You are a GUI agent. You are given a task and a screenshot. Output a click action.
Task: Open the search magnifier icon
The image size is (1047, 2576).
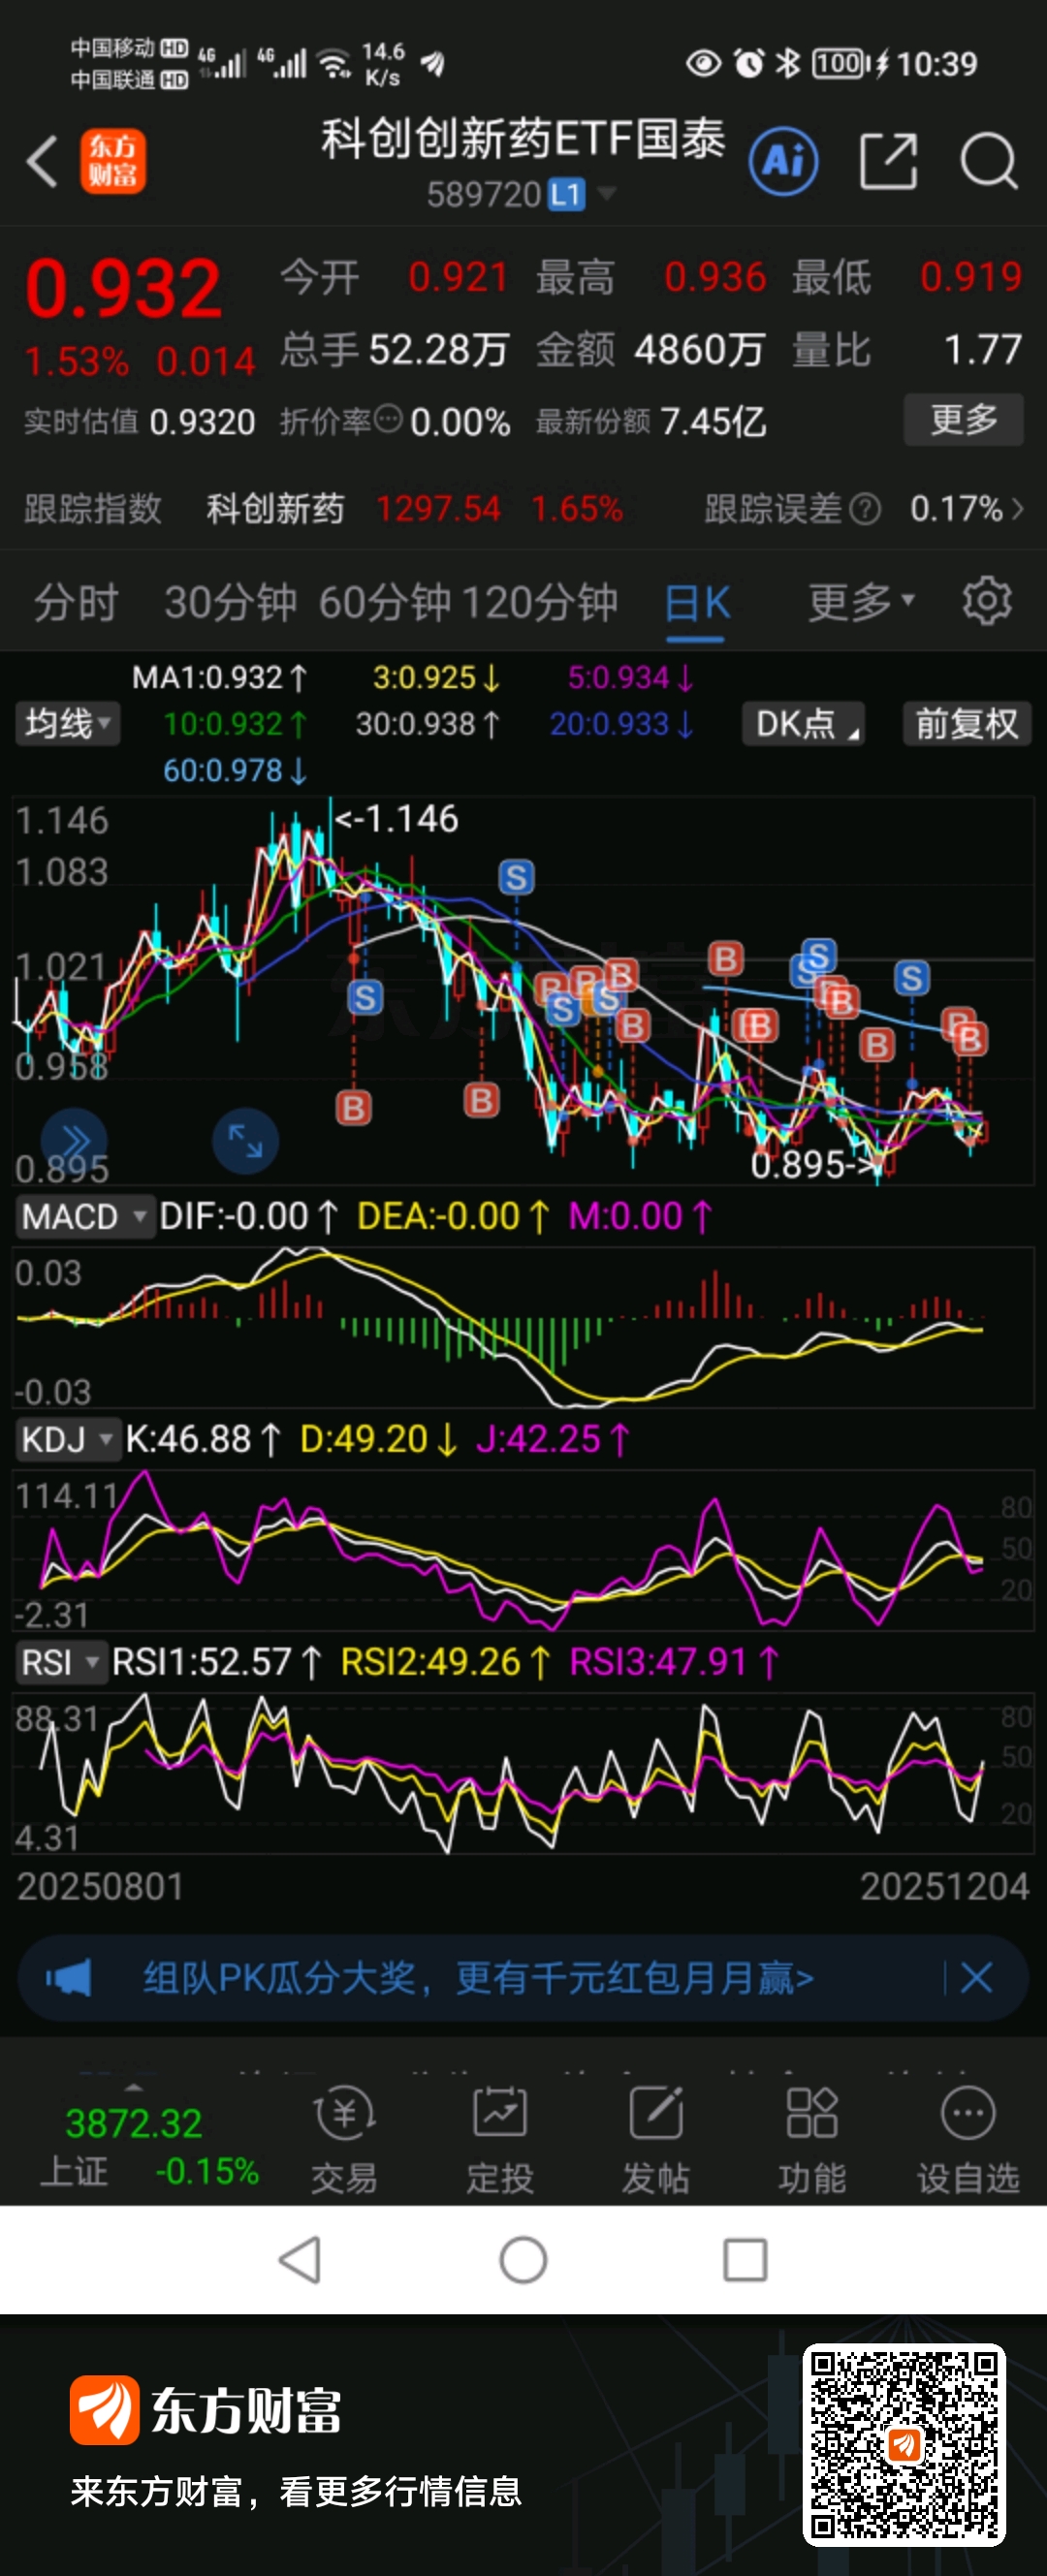click(989, 161)
